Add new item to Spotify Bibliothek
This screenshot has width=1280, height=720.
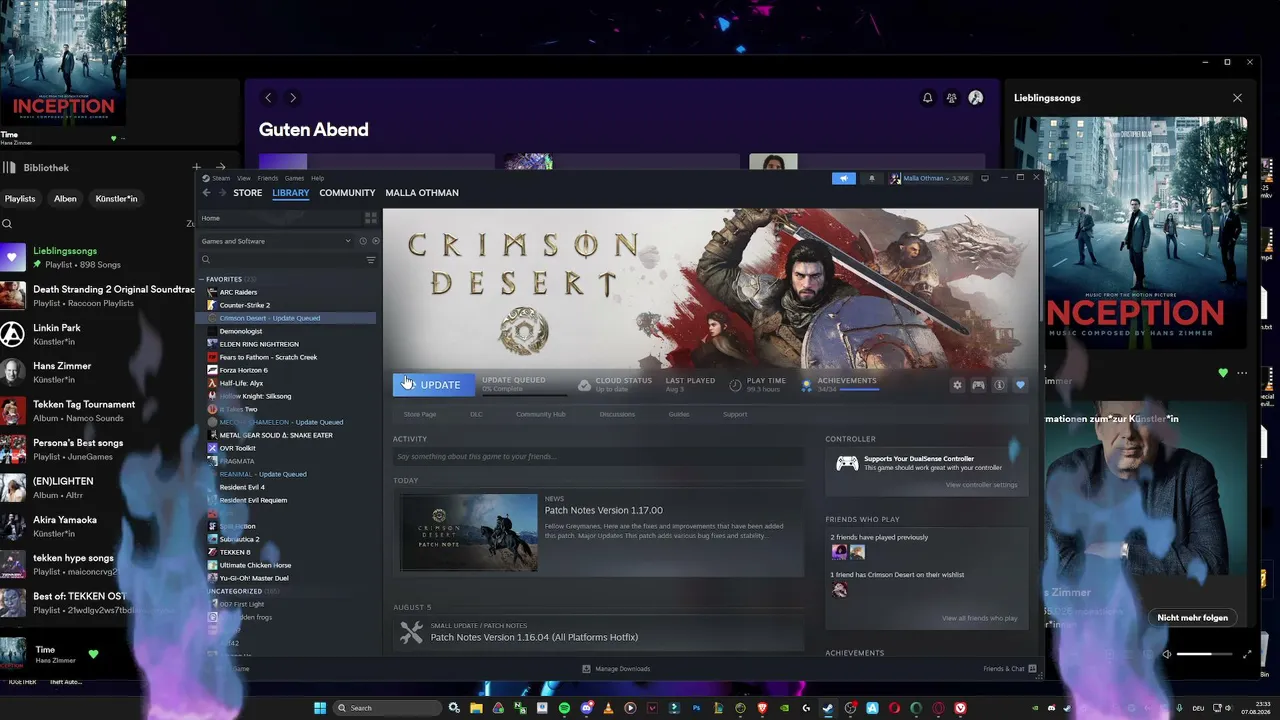pos(196,168)
